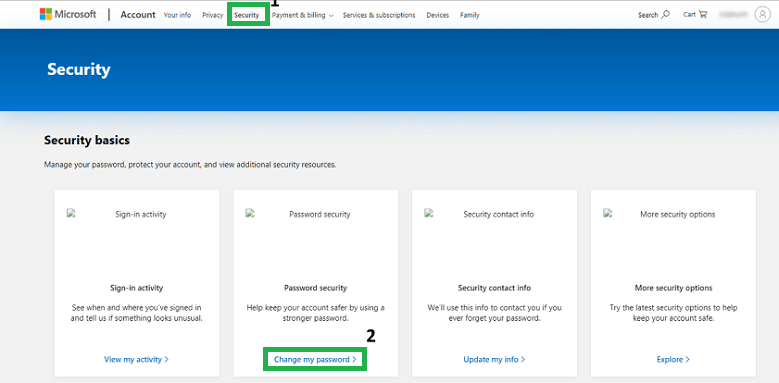Expand the Payment & billing dropdown
This screenshot has height=383, width=779.
pyautogui.click(x=303, y=15)
